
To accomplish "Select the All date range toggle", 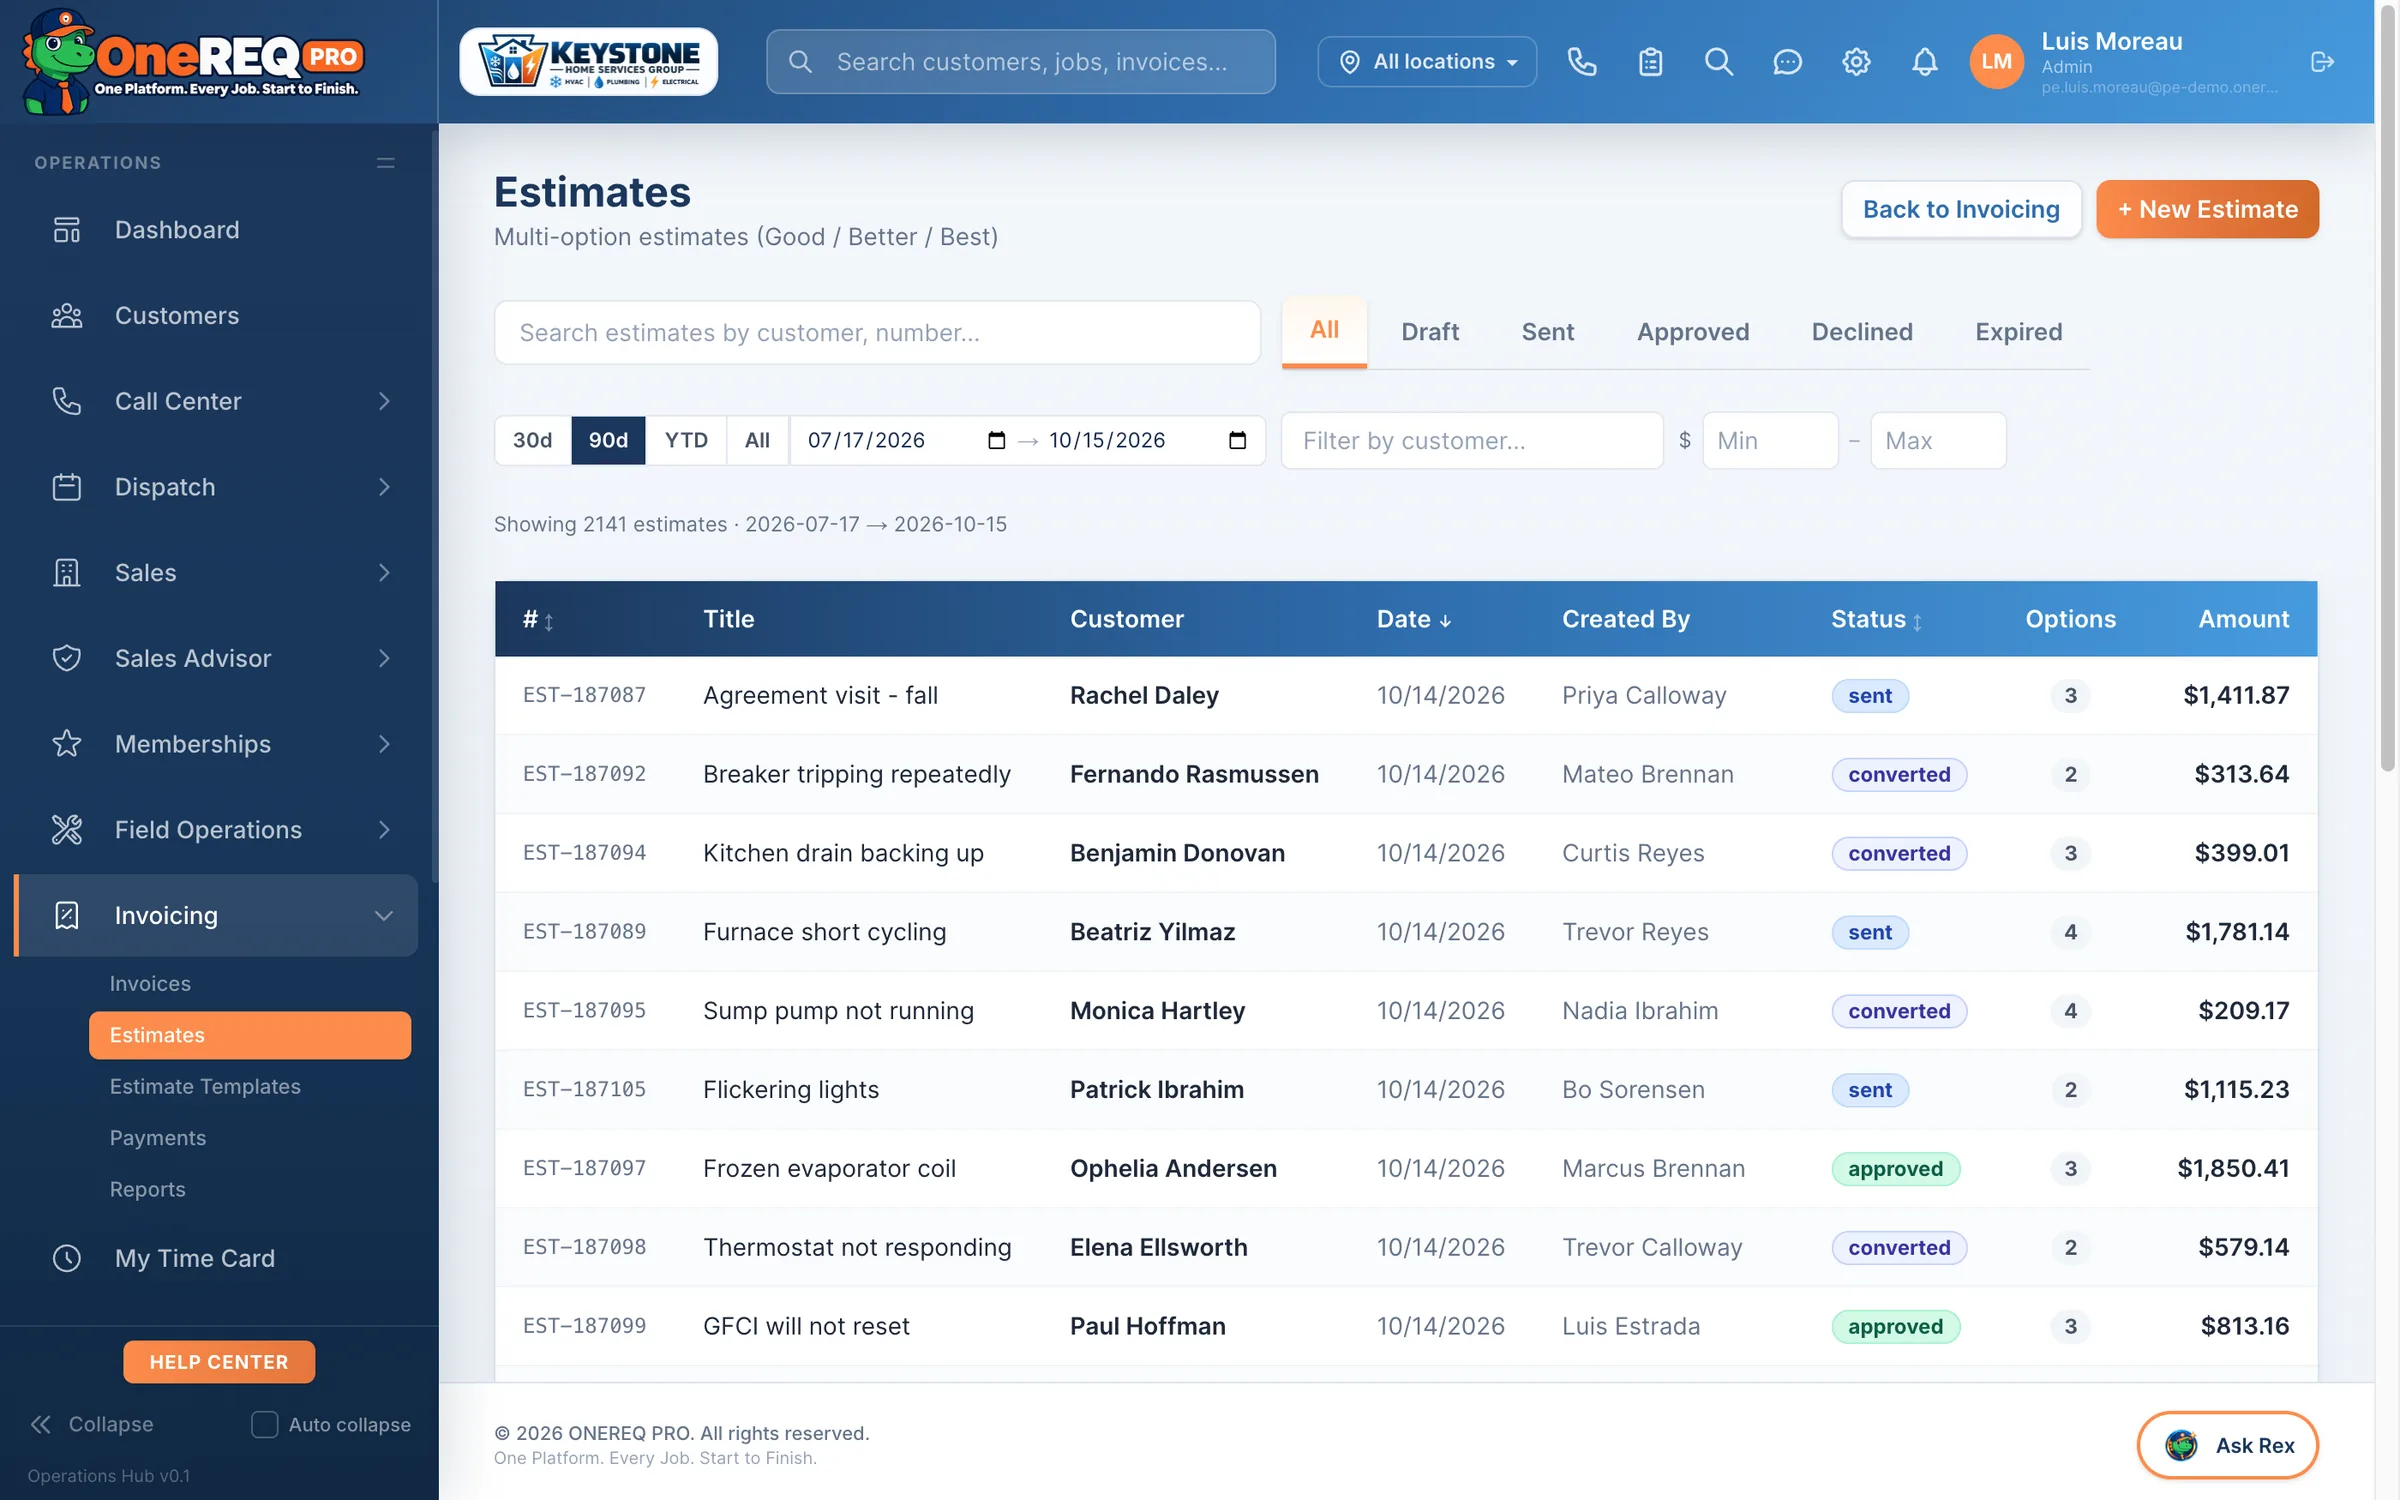I will click(757, 441).
